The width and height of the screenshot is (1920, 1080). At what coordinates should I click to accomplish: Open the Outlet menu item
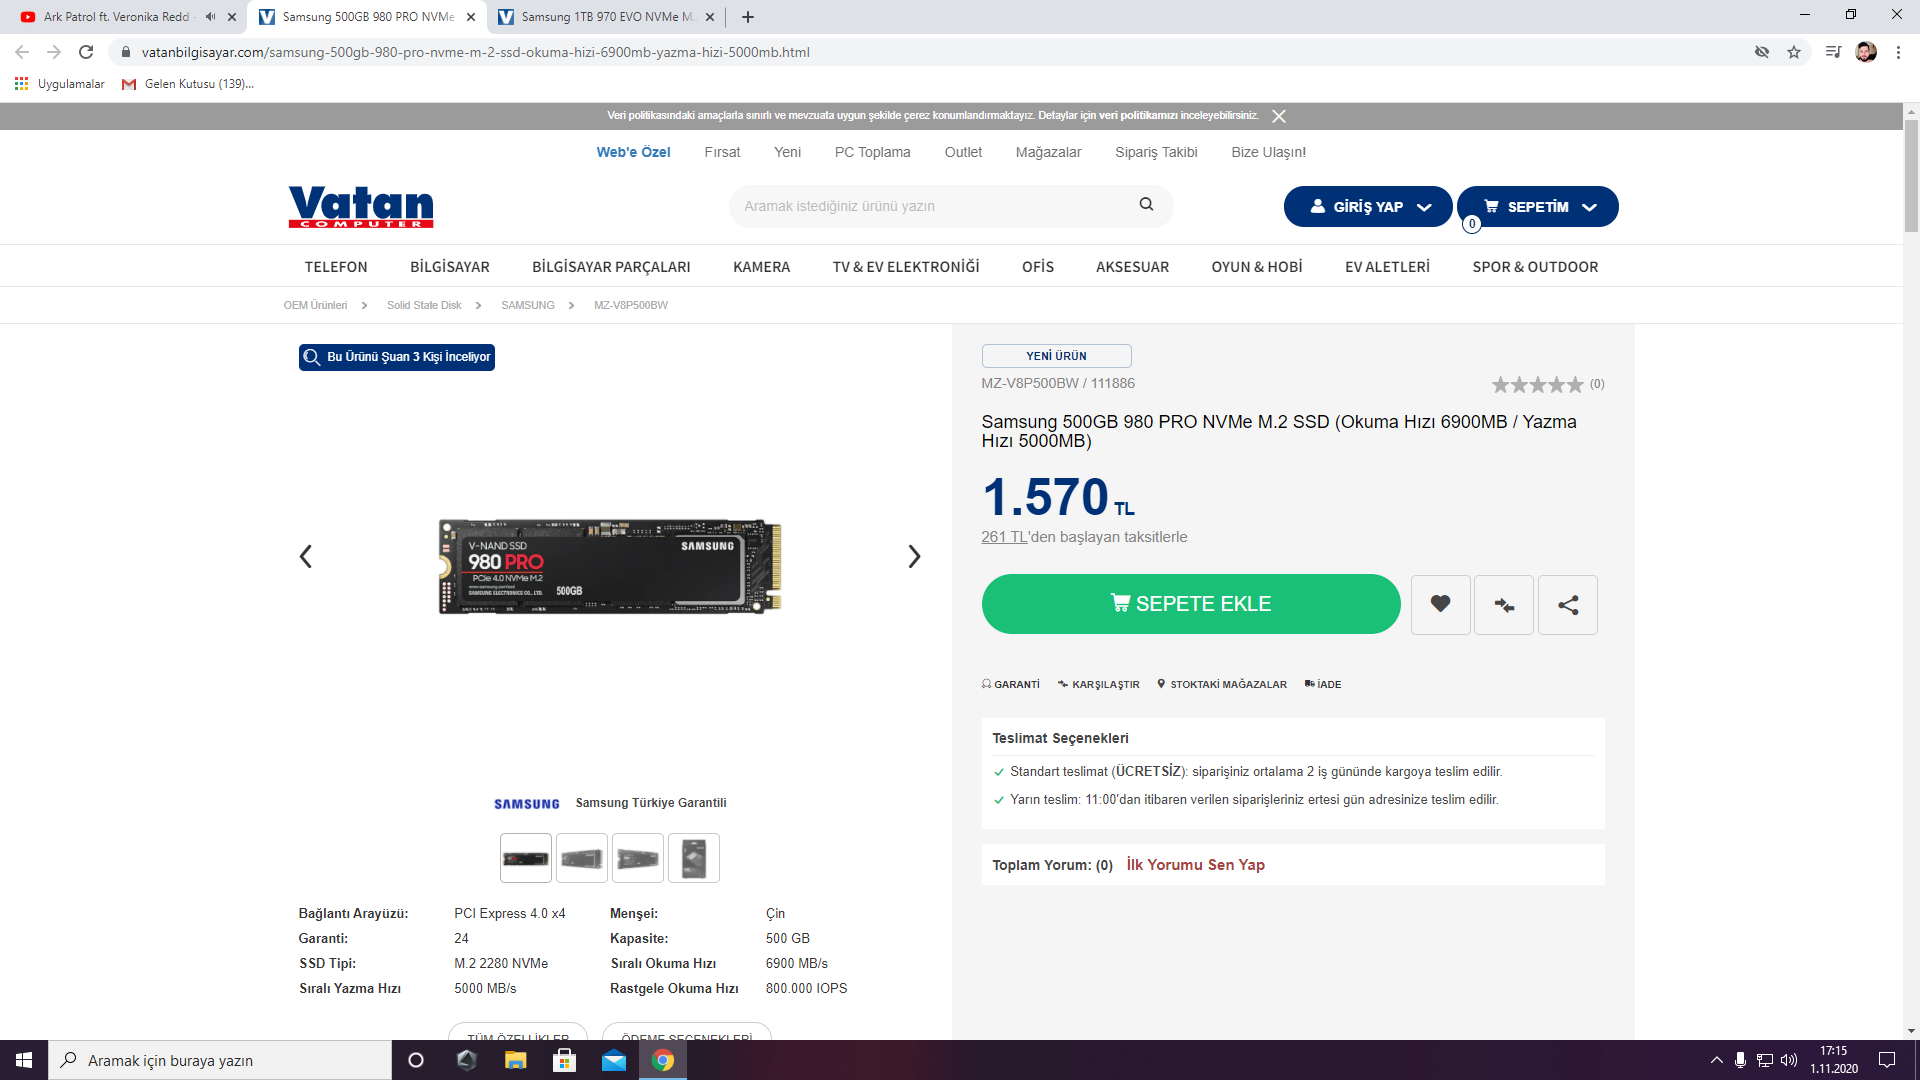click(962, 152)
